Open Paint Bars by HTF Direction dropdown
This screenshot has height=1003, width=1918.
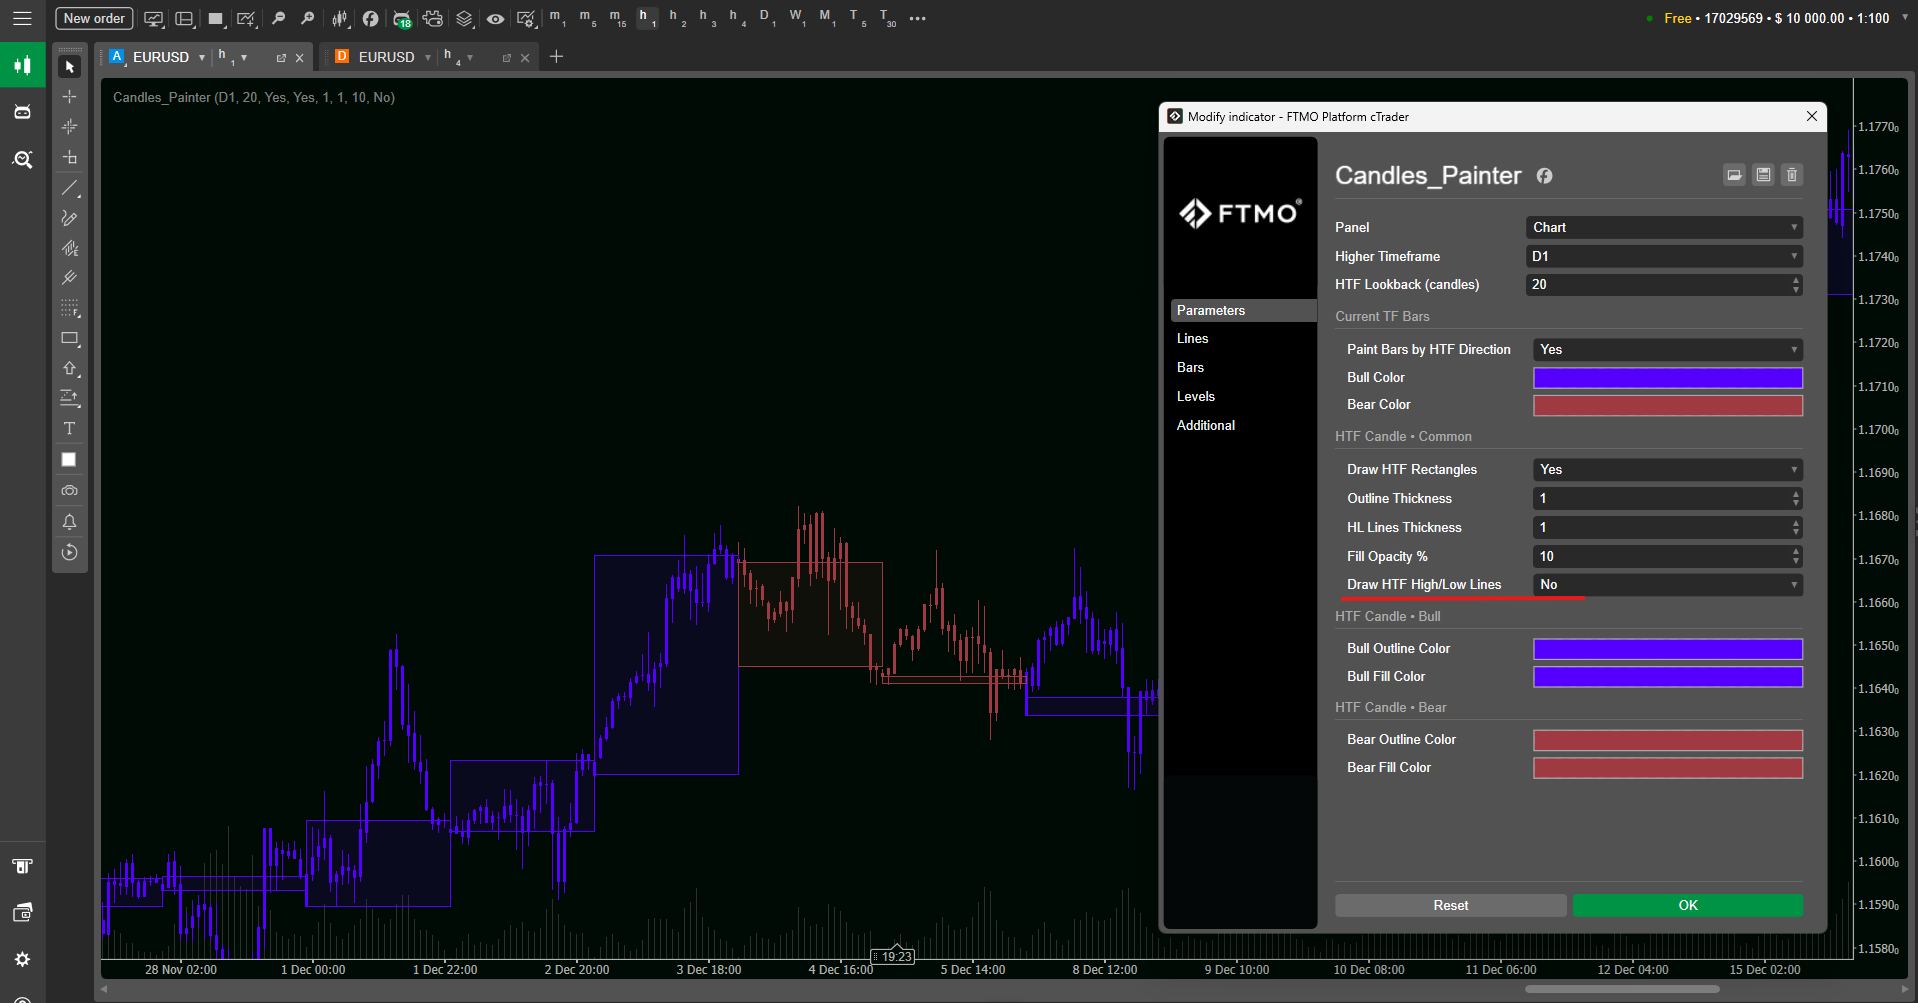pos(1667,350)
